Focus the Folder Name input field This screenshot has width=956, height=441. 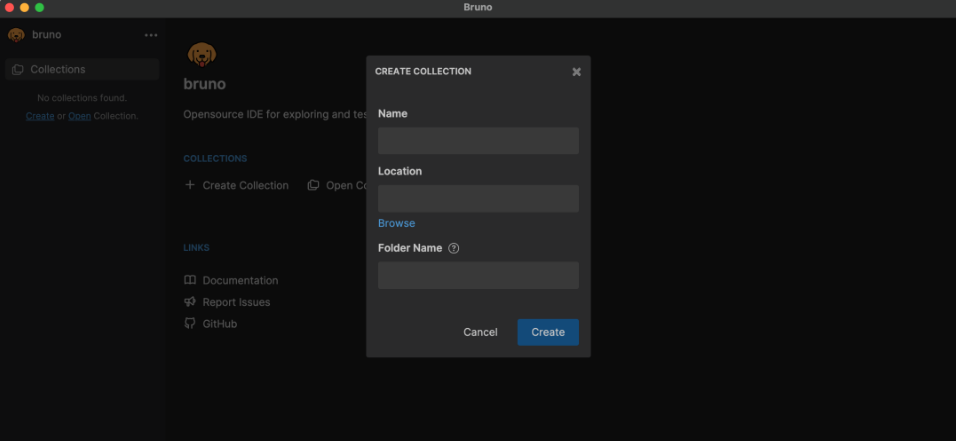(479, 276)
